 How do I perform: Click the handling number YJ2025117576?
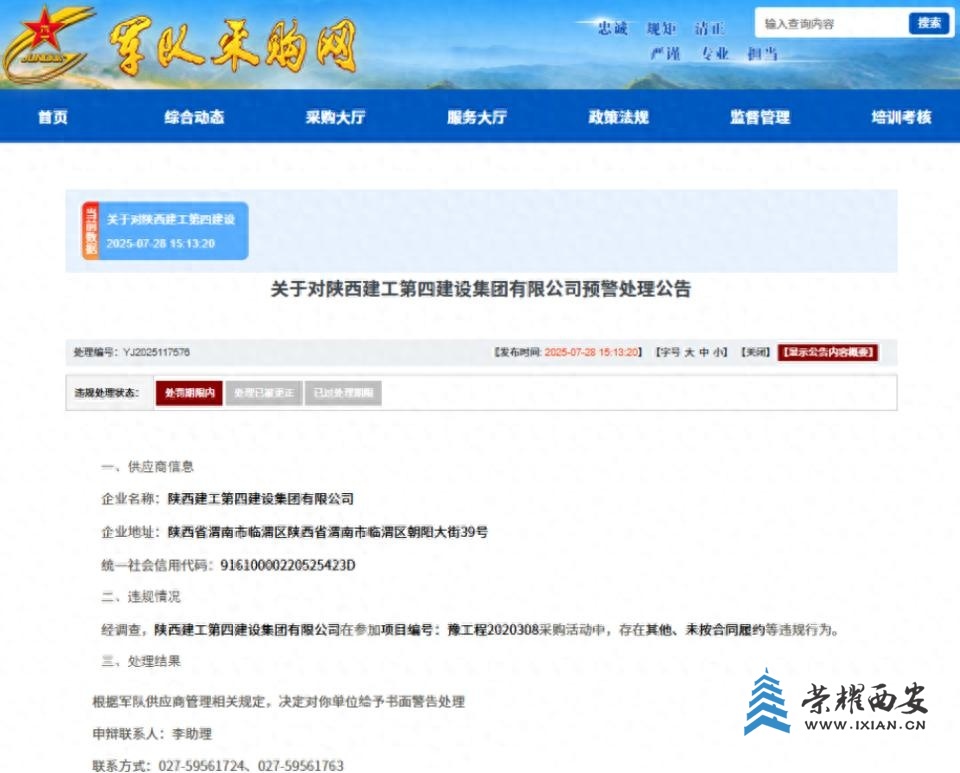(x=157, y=352)
